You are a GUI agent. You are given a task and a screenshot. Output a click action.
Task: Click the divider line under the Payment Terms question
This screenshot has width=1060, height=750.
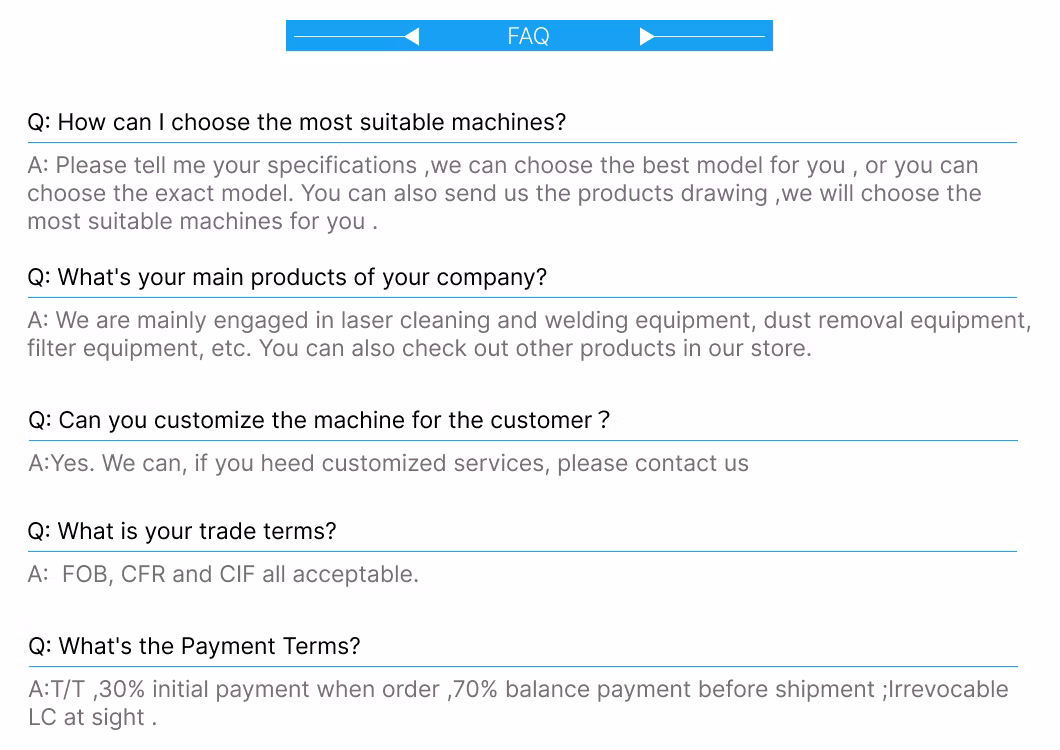click(x=522, y=666)
